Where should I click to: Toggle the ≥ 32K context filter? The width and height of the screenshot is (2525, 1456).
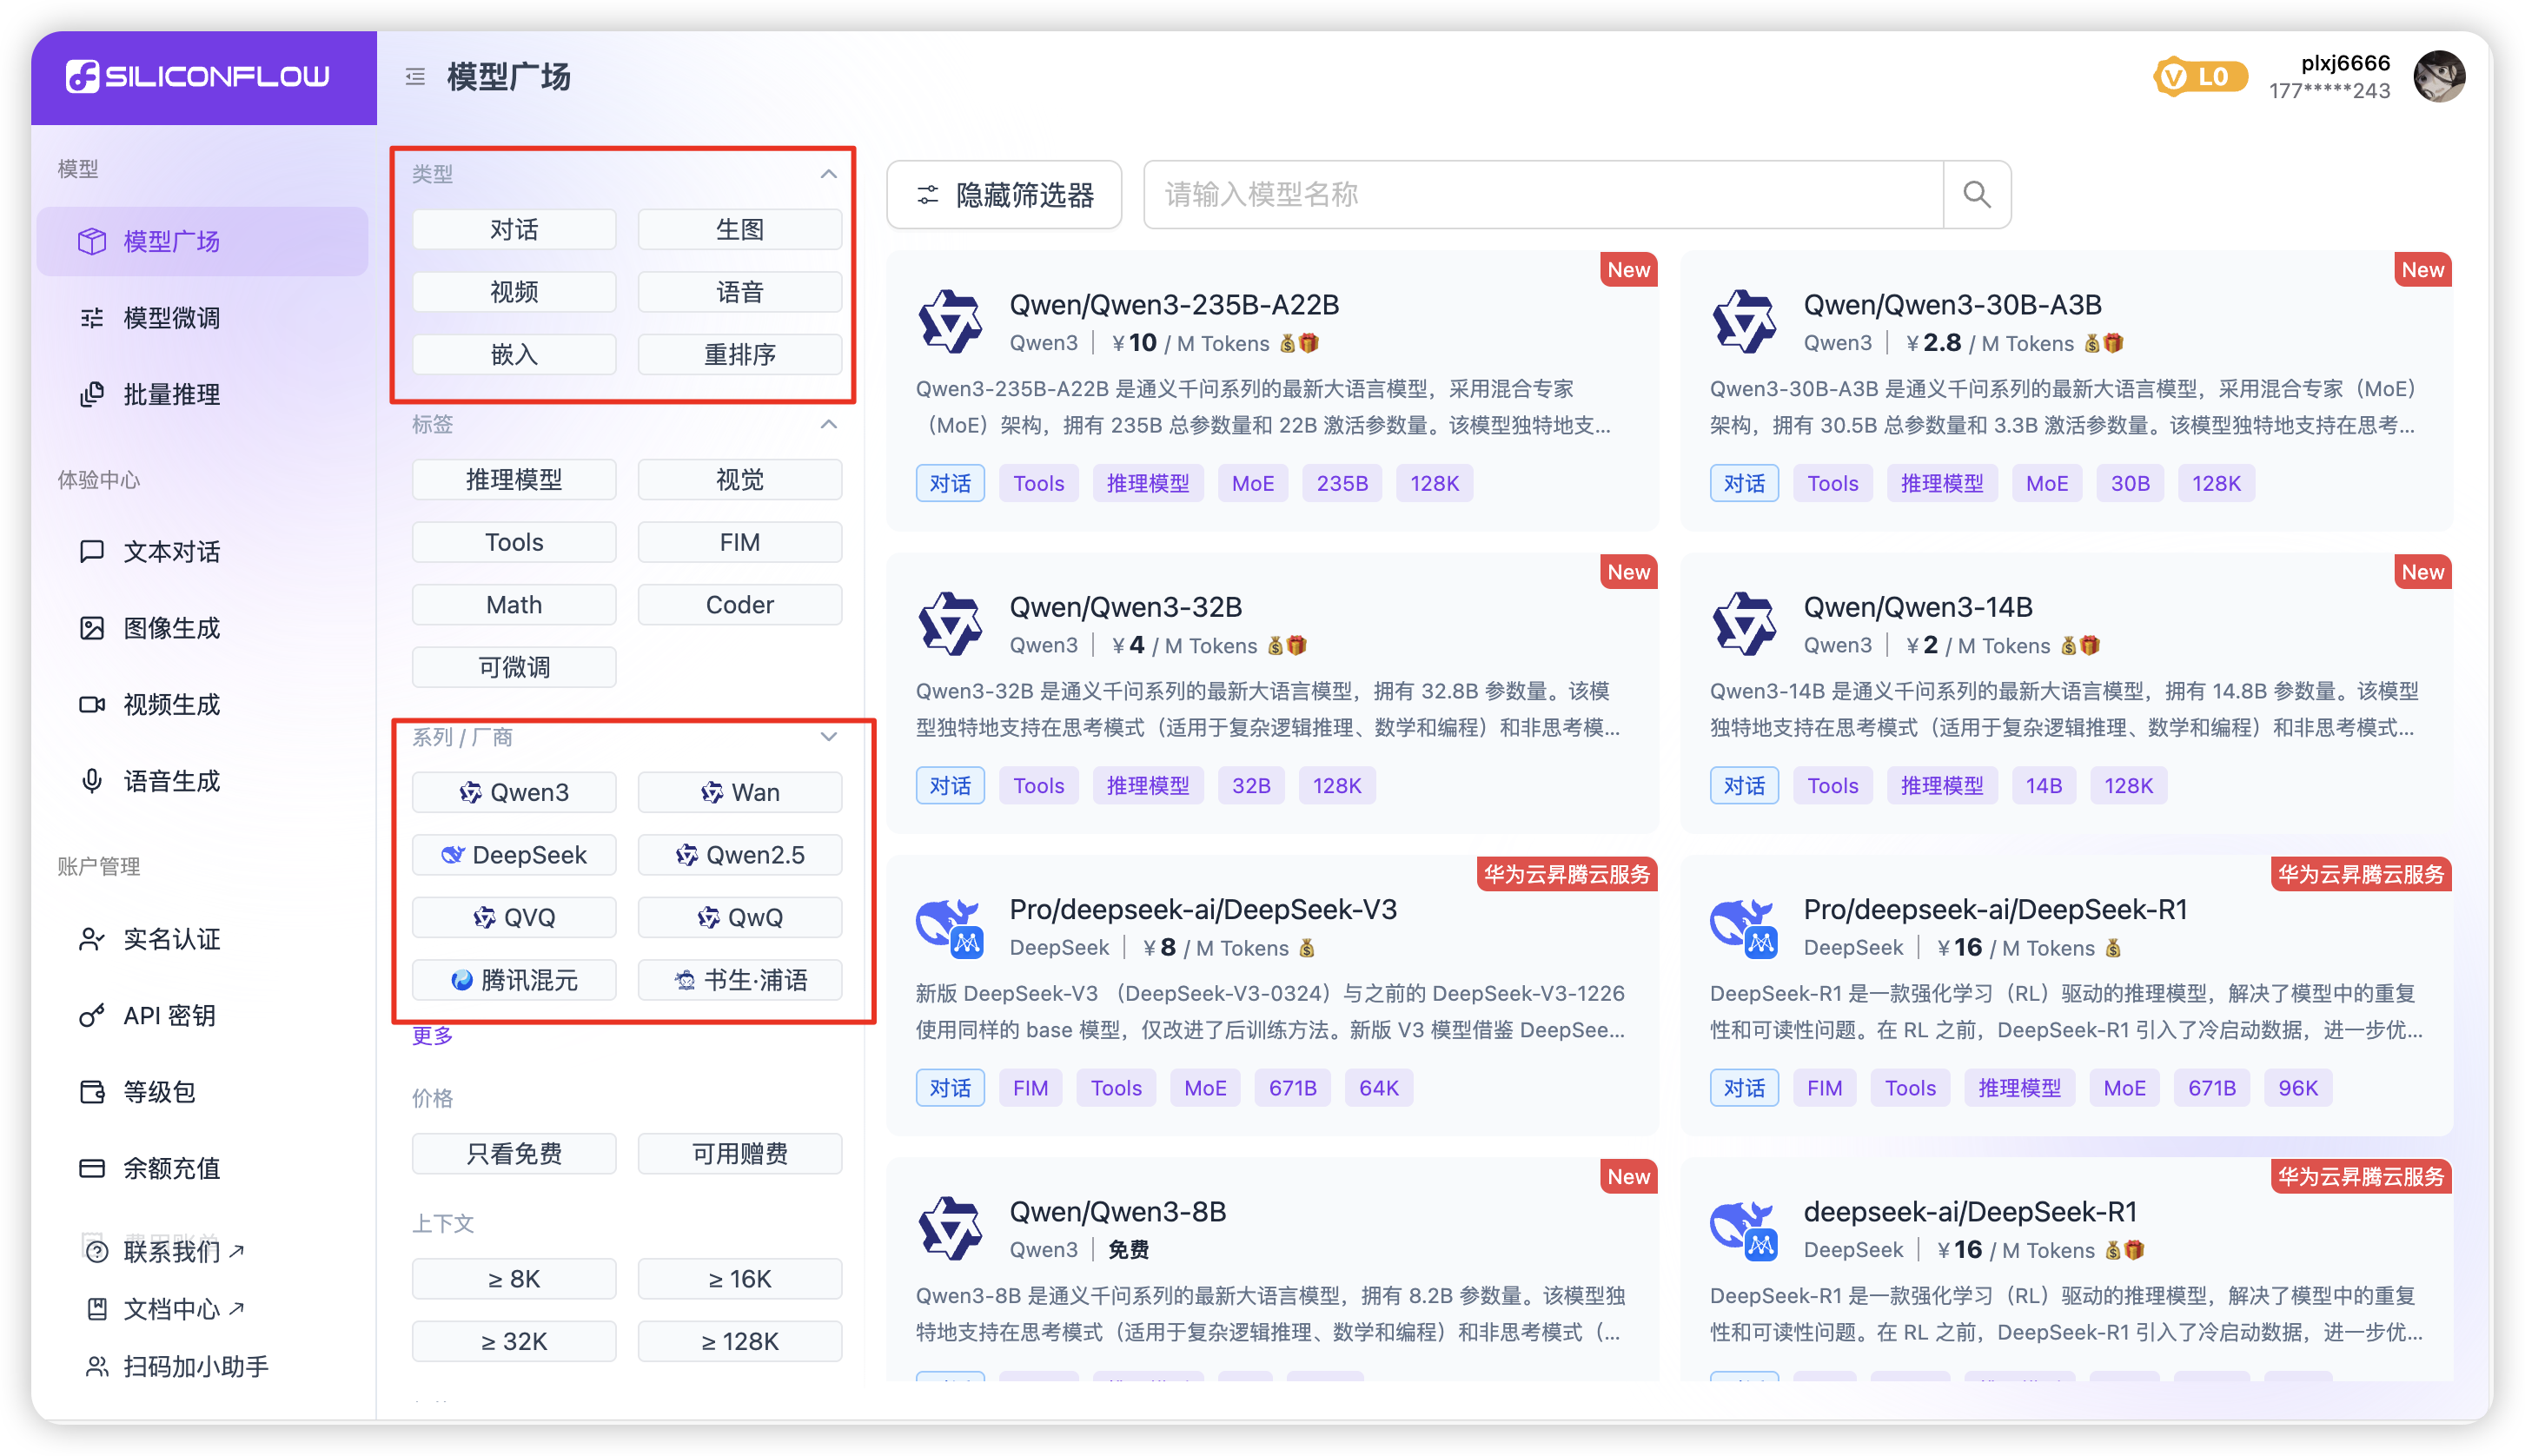coord(514,1341)
